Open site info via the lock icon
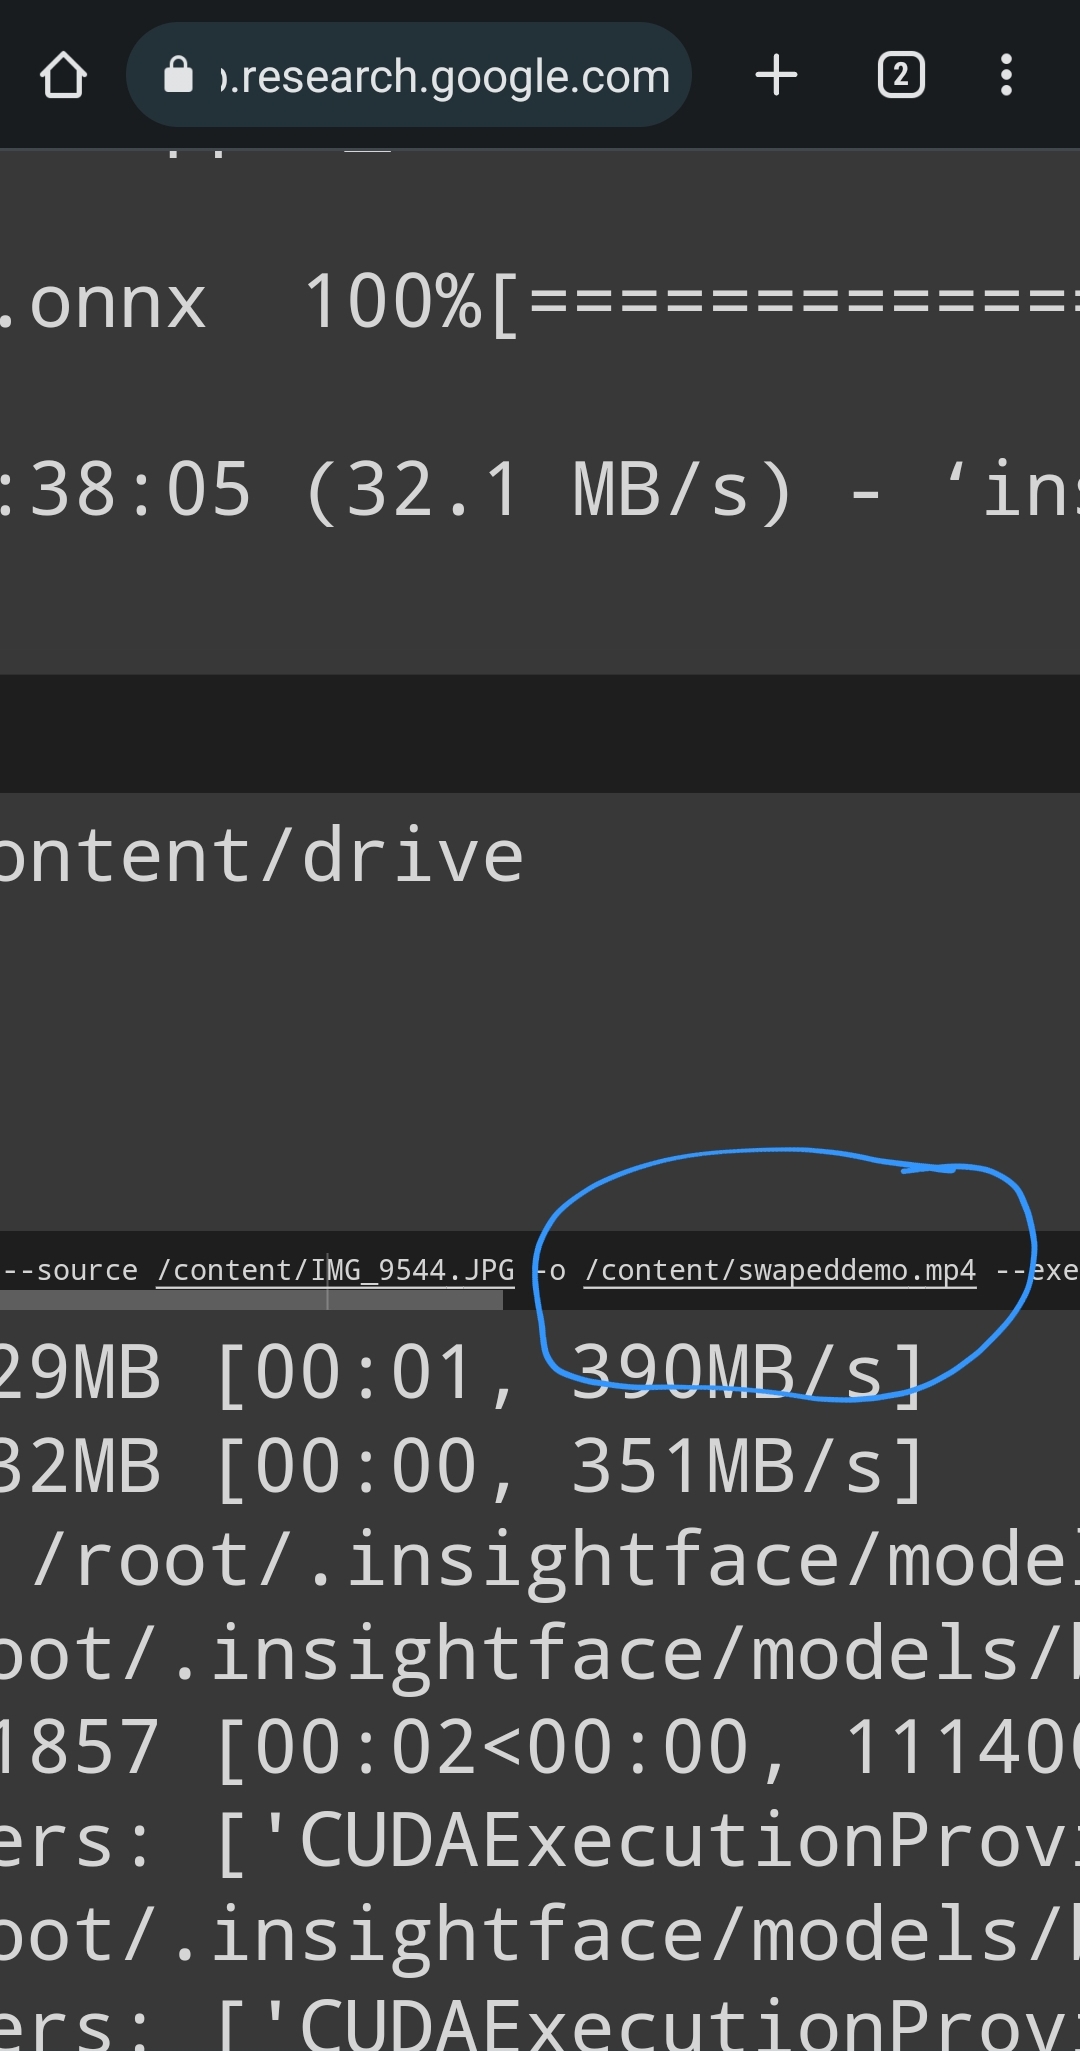Screen dimensions: 1080x2051 pos(178,75)
